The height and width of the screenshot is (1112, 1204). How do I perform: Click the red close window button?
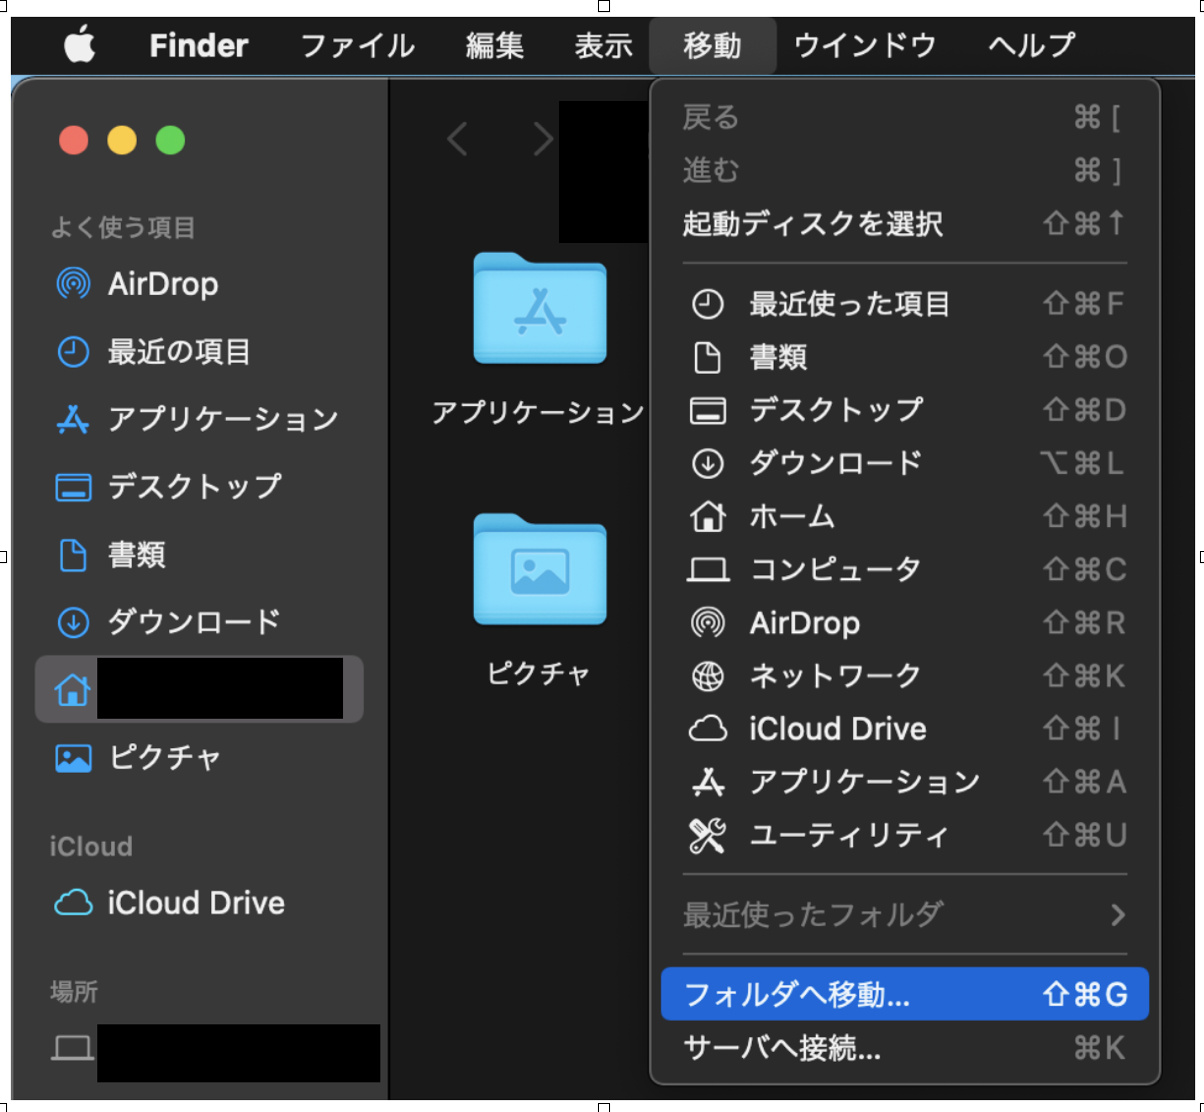point(74,140)
